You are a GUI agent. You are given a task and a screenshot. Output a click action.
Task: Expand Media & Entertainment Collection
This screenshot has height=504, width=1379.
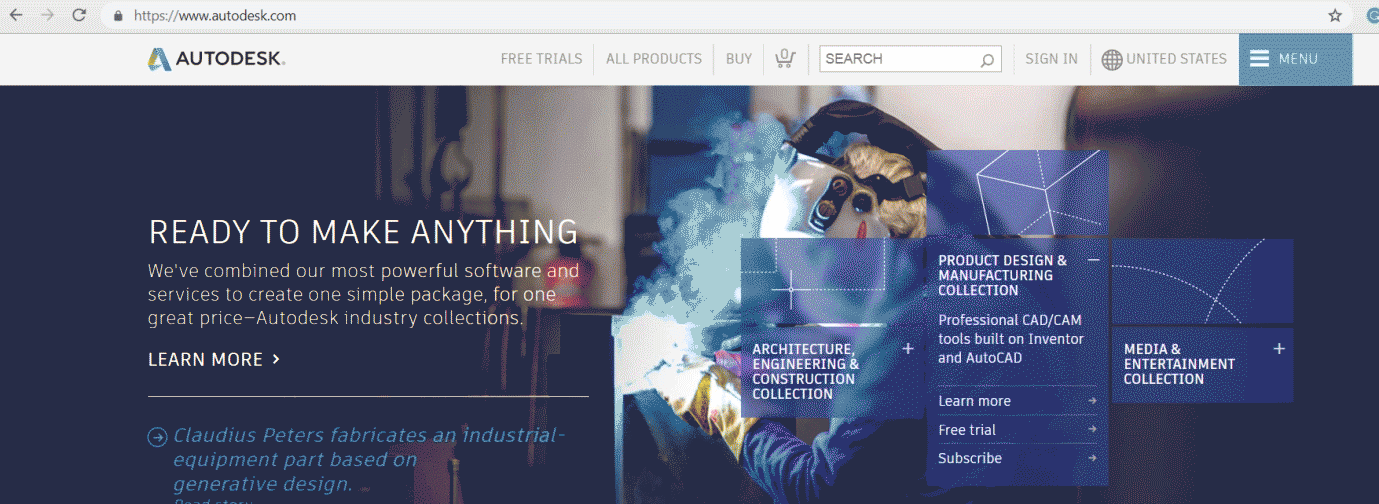[x=1278, y=349]
